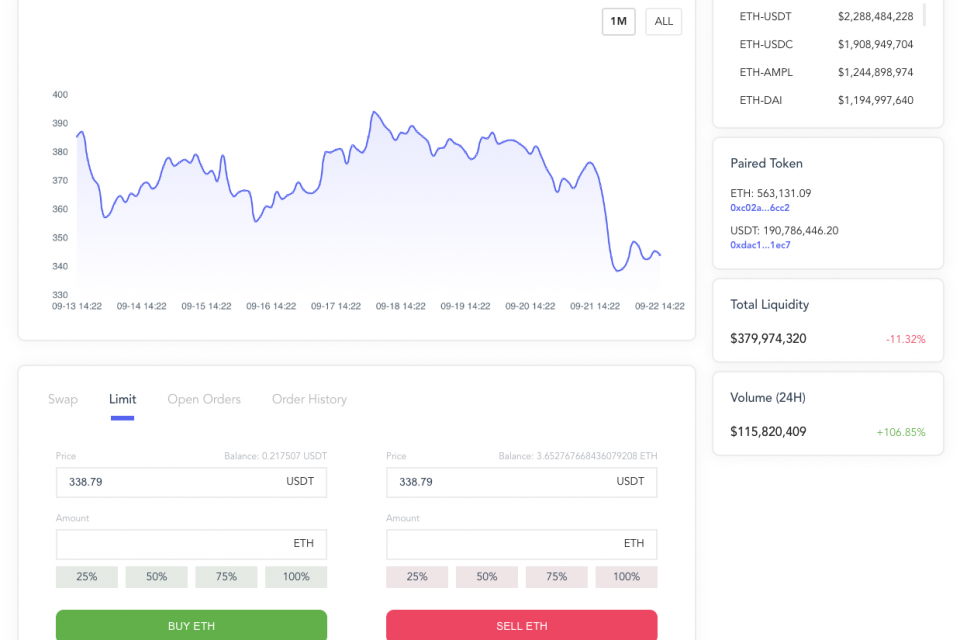Click the buy Price input showing 338.79
The height and width of the screenshot is (640, 960).
(x=191, y=482)
